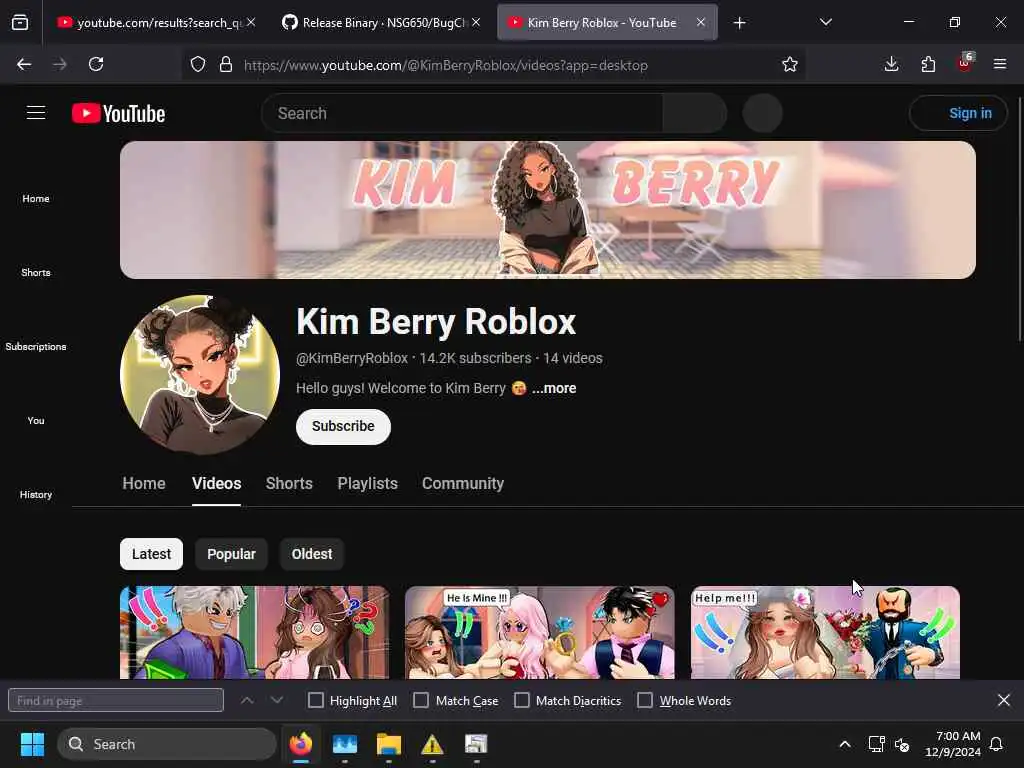Open Firefox View tab list icon
Image resolution: width=1024 pixels, height=768 pixels.
point(20,22)
